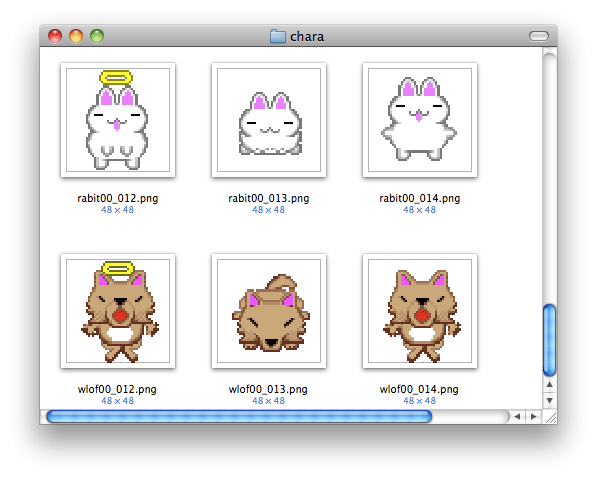Click the rabit00_012.png file name label
Viewport: 597px width, 479px height.
118,198
